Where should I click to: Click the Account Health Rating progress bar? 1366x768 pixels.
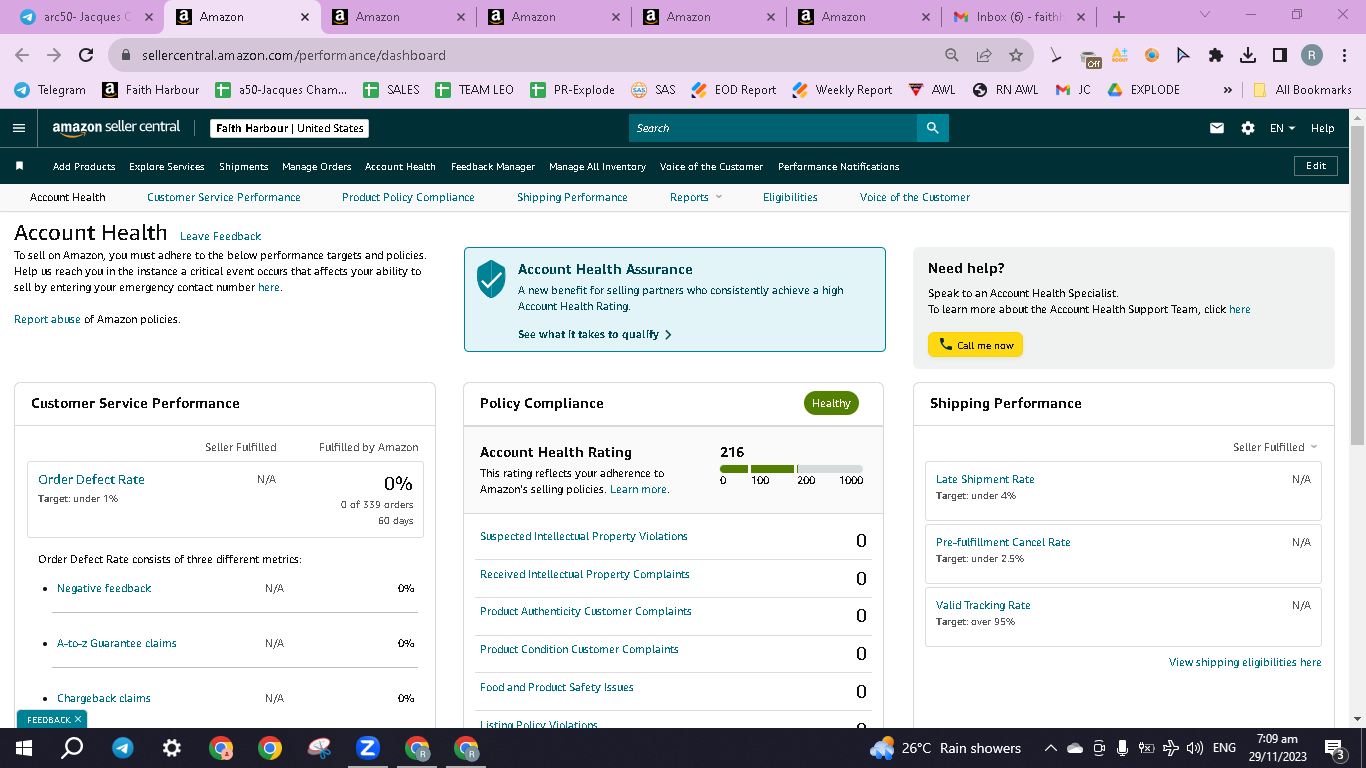(791, 468)
